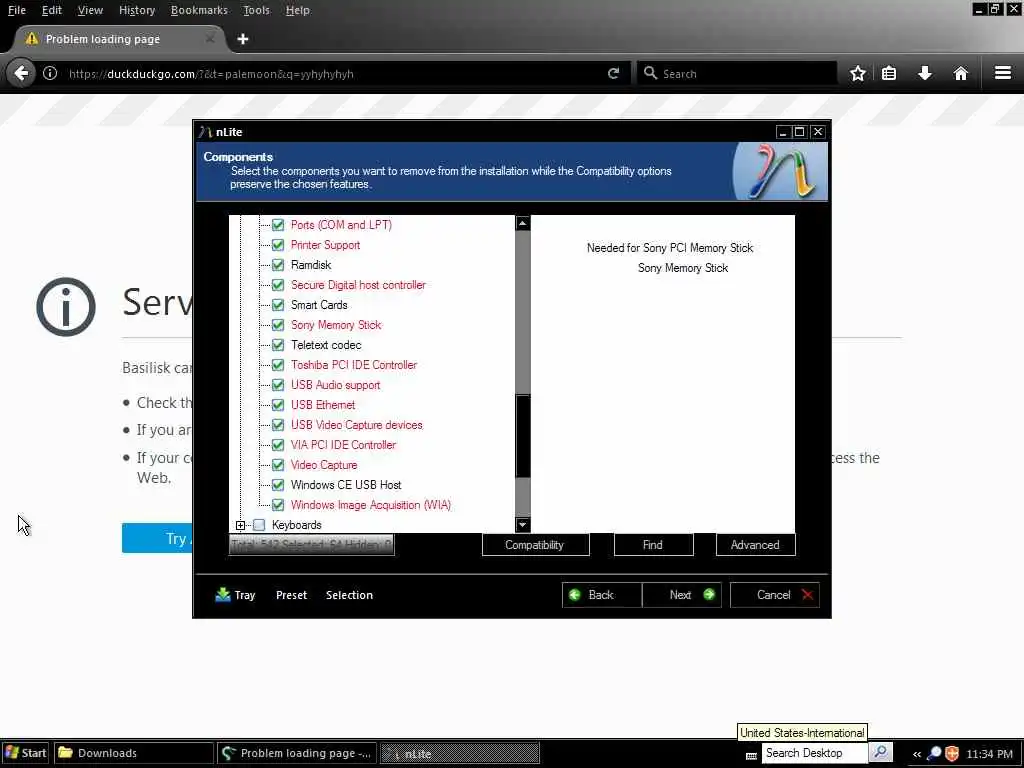Screen dimensions: 1024x768
Task: Open the downloads arrow icon
Action: pos(925,73)
